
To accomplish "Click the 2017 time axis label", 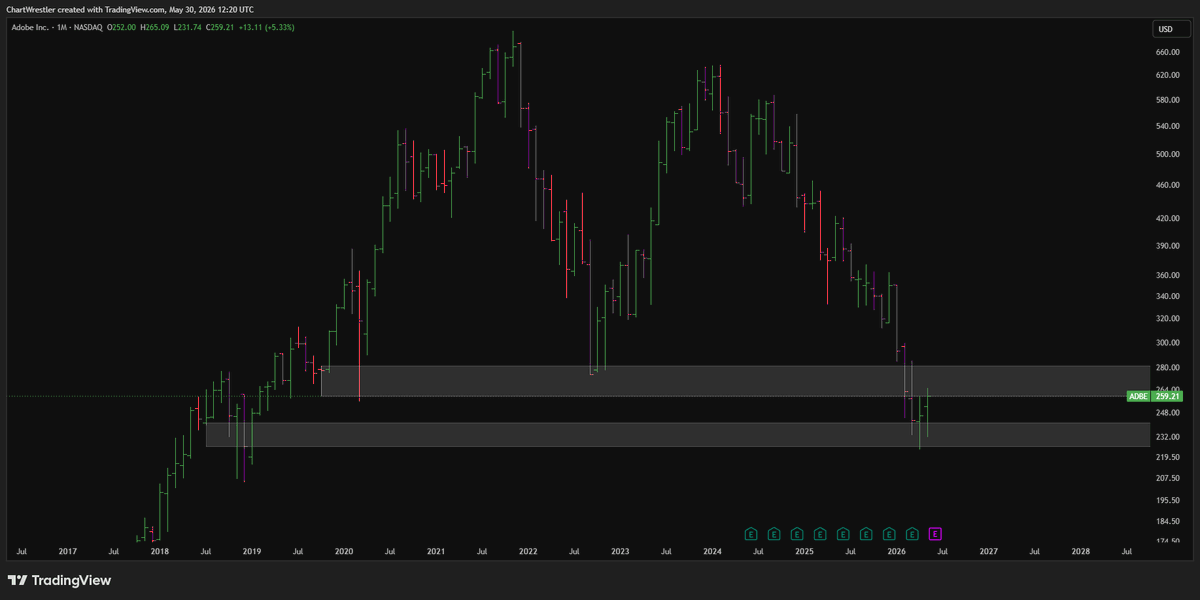I will 67,551.
